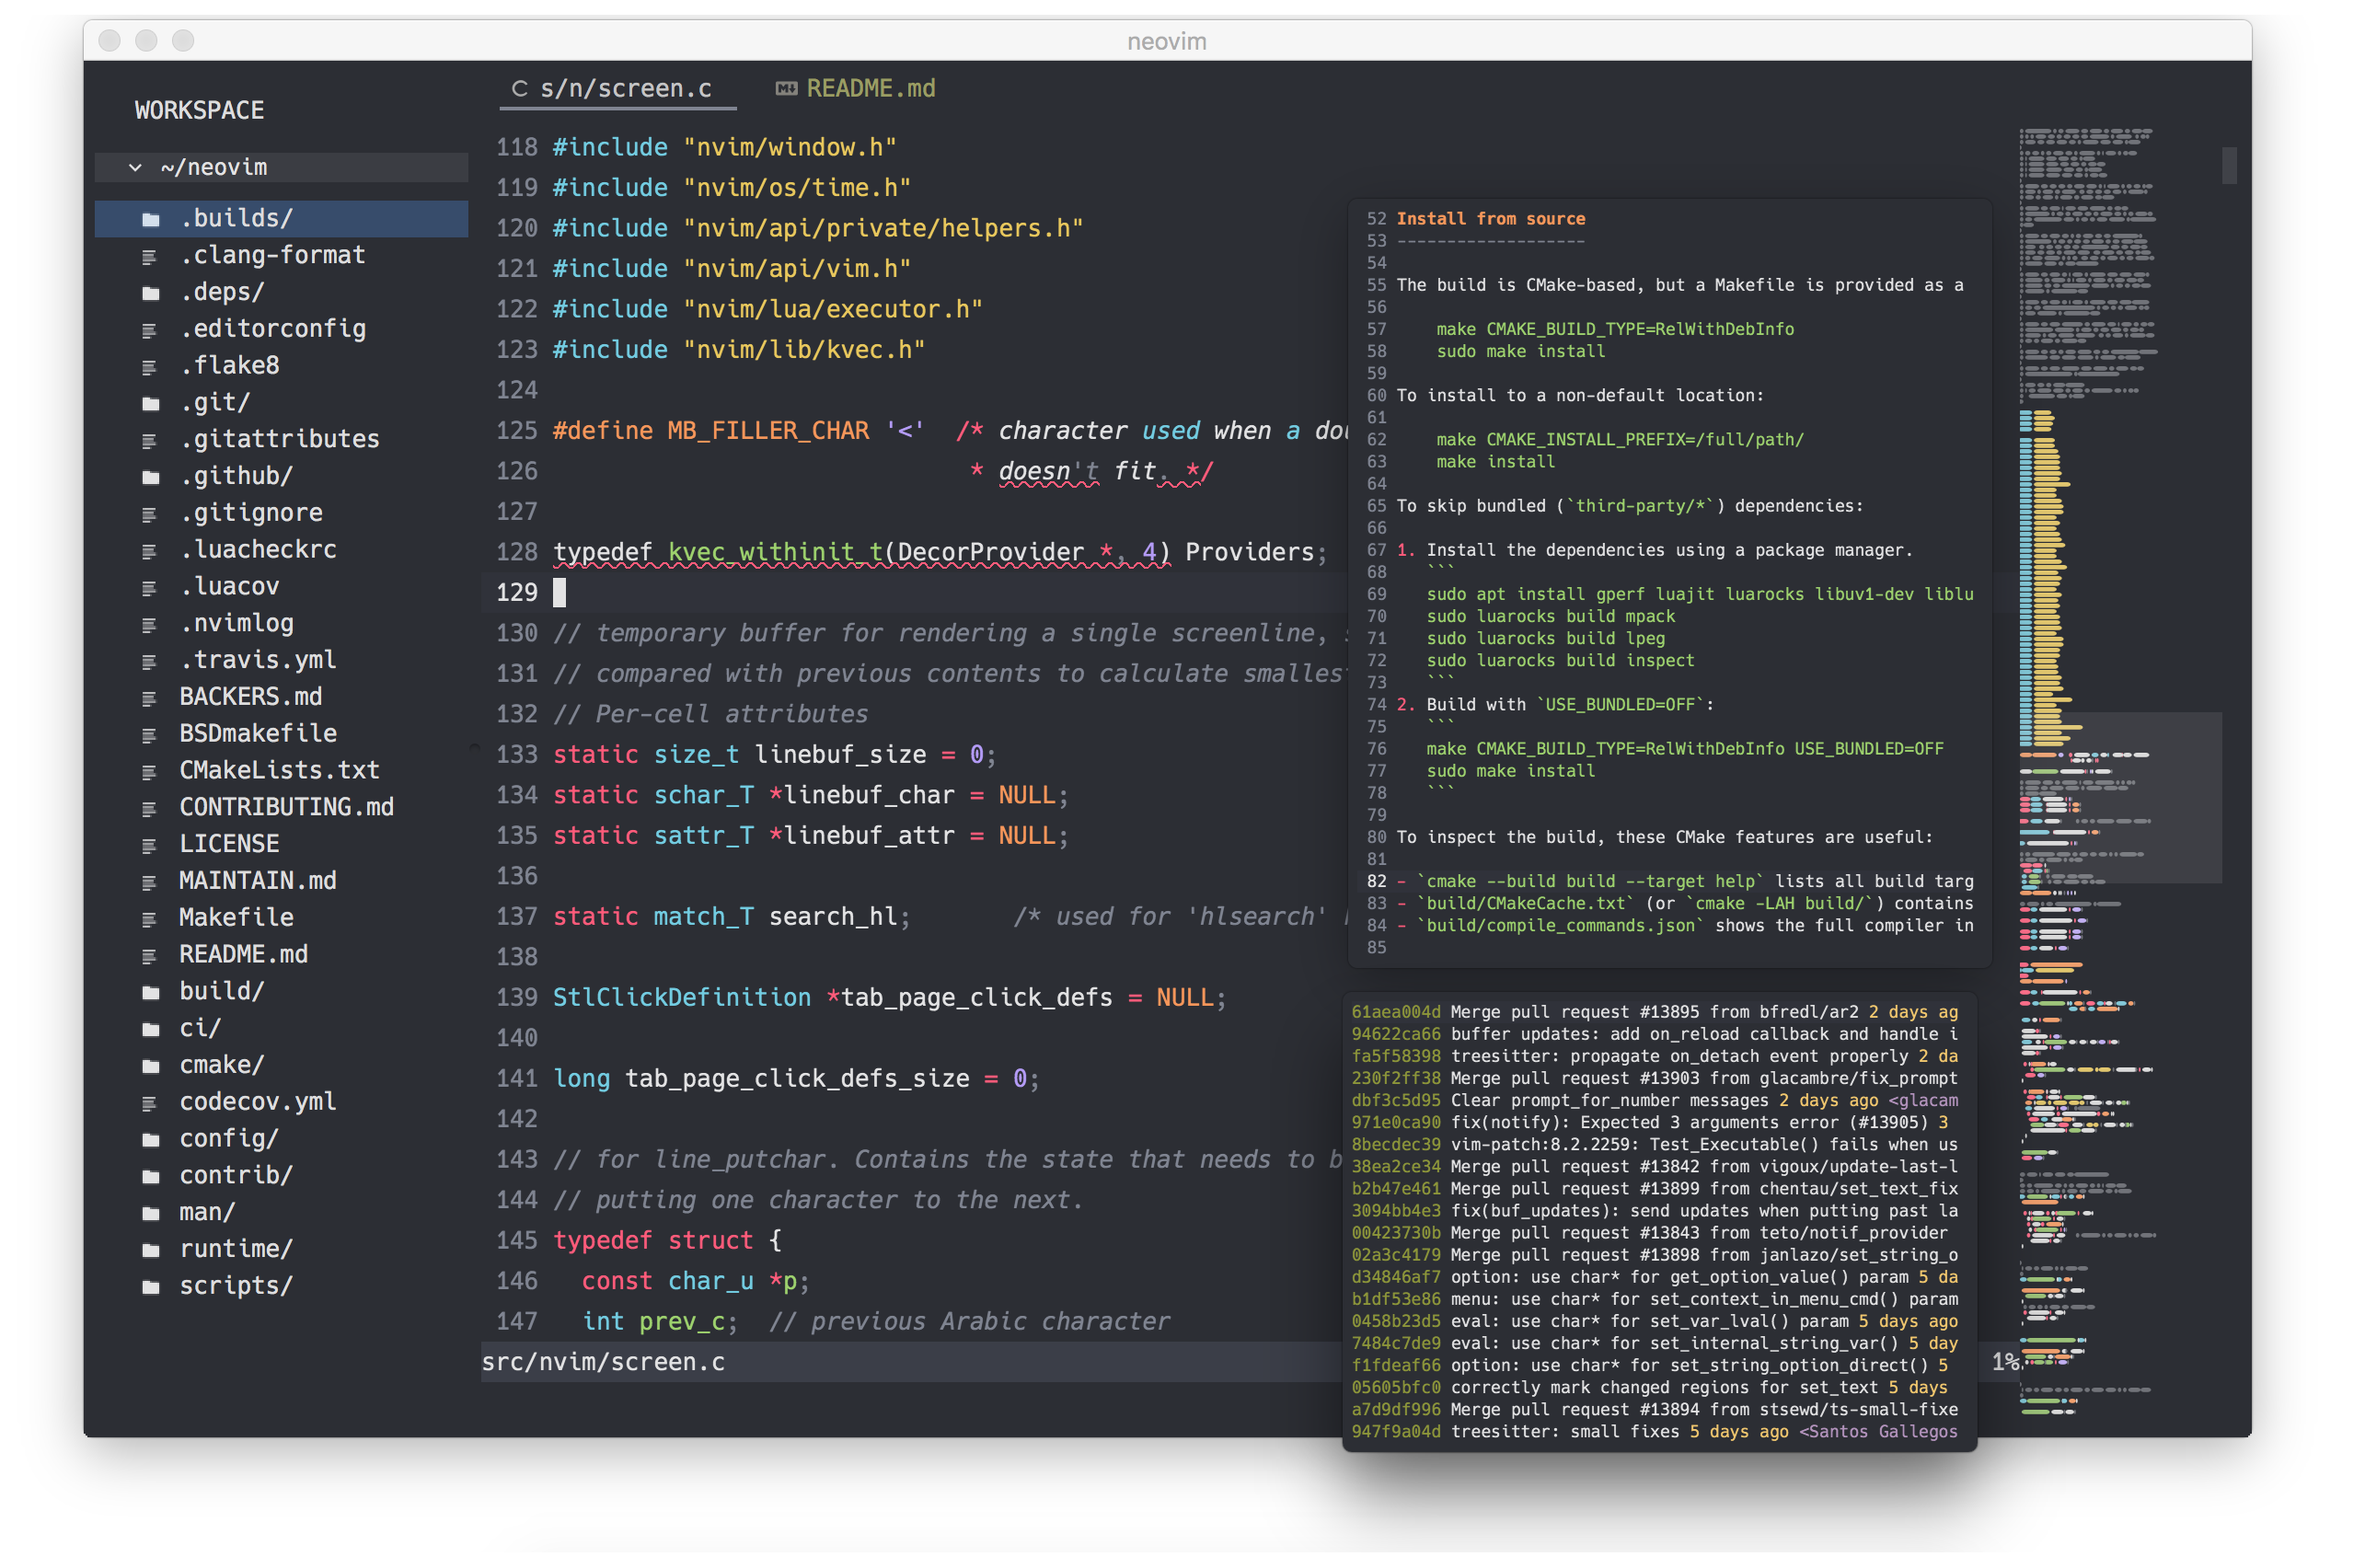Expand the .github/ directory
The height and width of the screenshot is (1568, 2365).
(x=236, y=476)
